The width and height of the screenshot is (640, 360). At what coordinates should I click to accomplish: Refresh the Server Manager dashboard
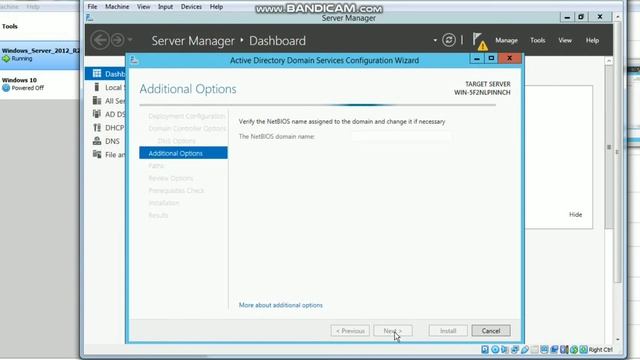tap(449, 40)
